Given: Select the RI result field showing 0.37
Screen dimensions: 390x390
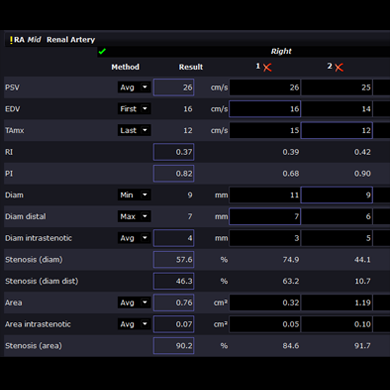Looking at the screenshot, I should 174,152.
